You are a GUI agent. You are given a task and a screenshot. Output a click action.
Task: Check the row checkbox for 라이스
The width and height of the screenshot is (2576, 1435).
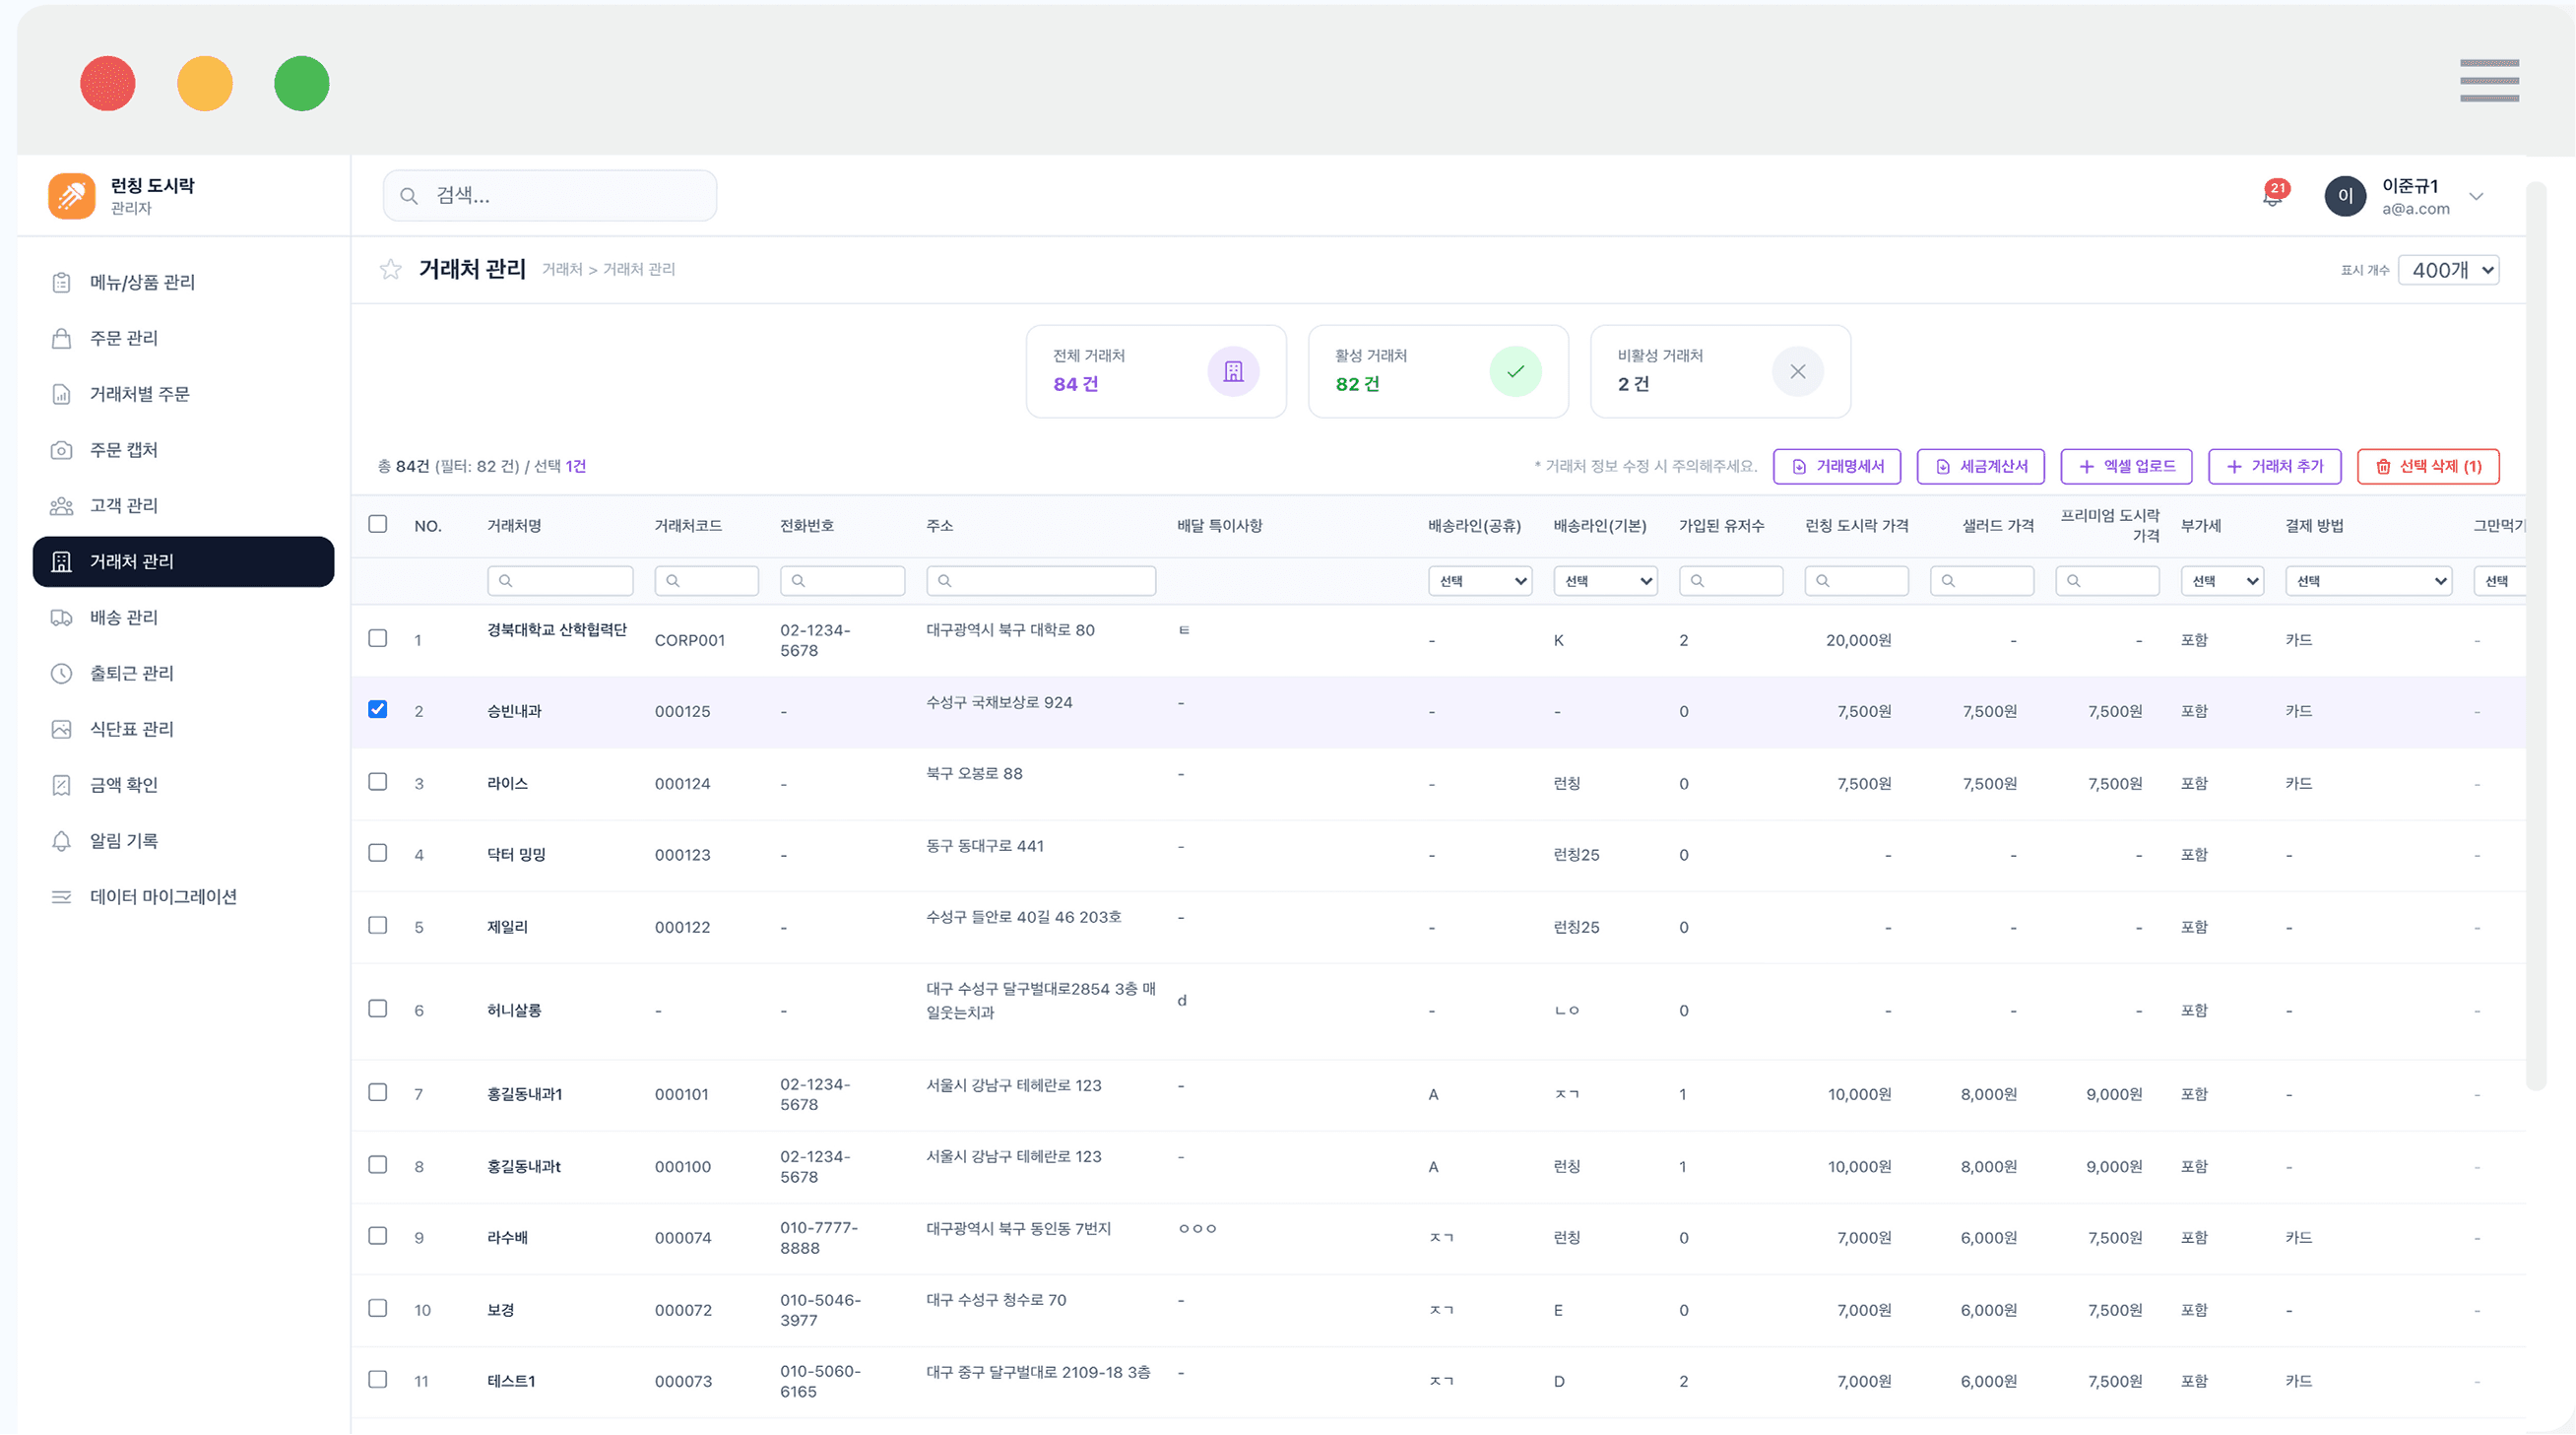point(377,781)
